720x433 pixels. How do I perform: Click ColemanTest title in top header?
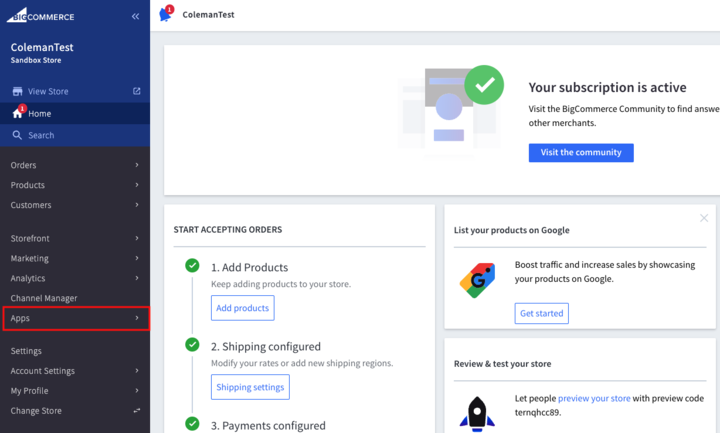[208, 15]
